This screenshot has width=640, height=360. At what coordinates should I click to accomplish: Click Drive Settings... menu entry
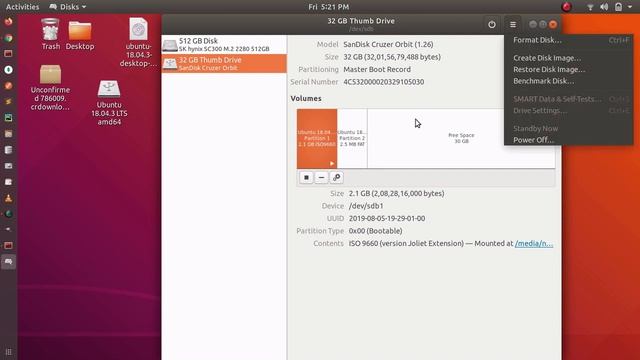(569, 111)
